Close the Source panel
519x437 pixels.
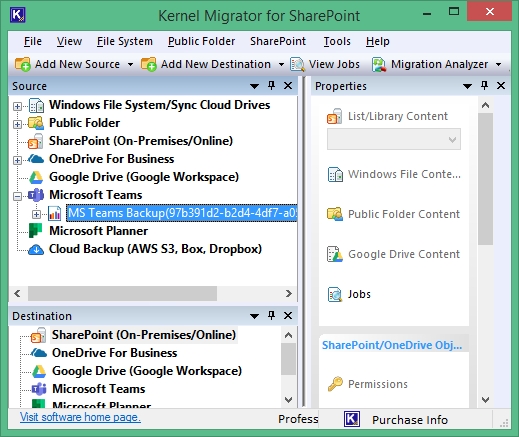[x=288, y=86]
